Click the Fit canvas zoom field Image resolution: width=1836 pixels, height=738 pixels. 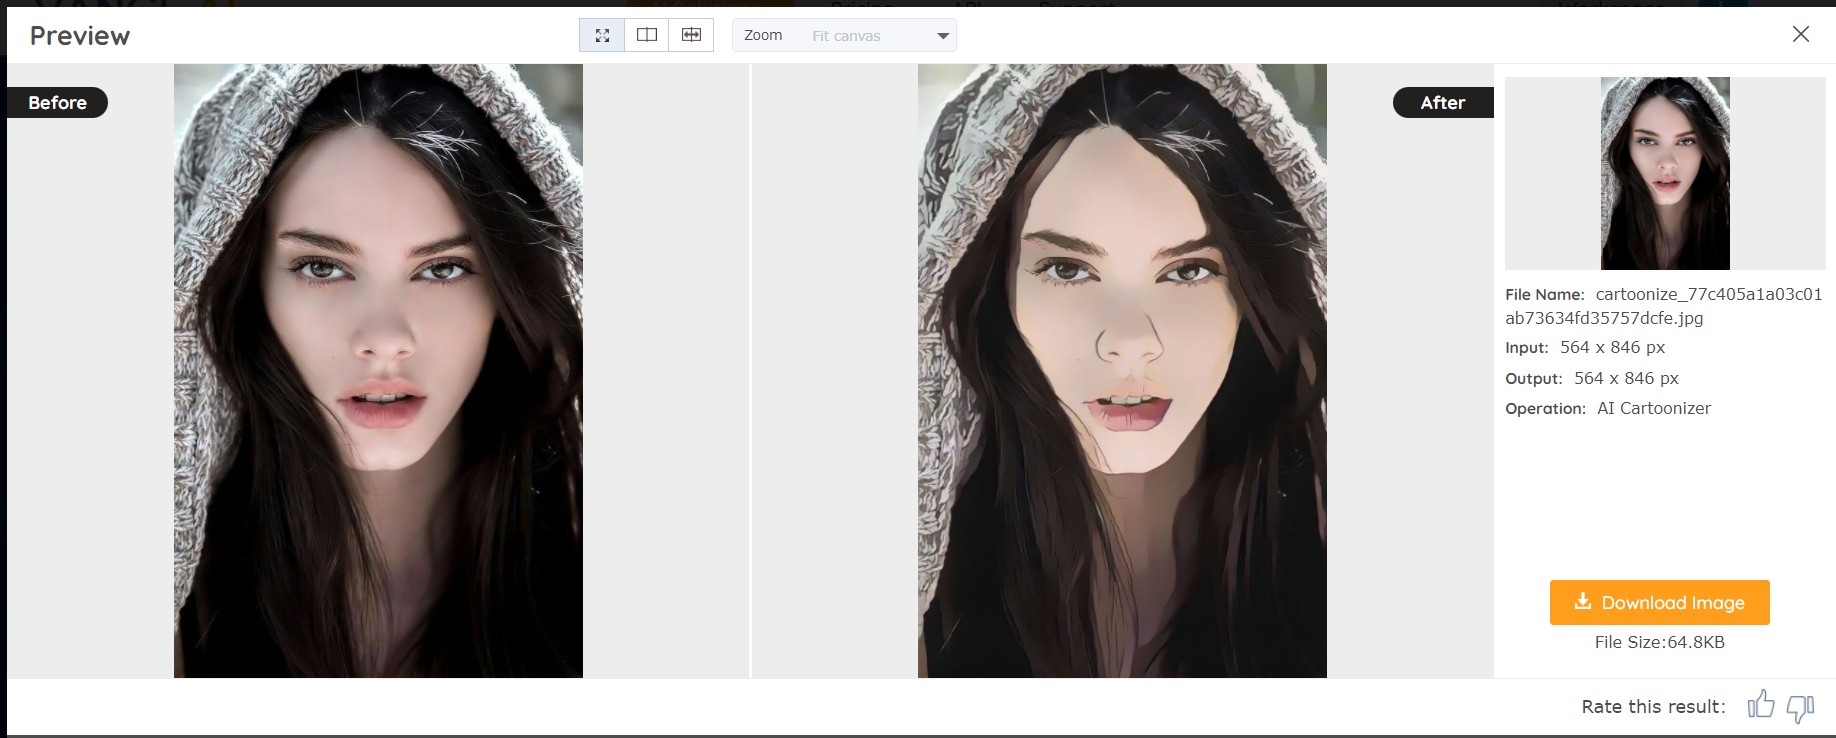846,36
